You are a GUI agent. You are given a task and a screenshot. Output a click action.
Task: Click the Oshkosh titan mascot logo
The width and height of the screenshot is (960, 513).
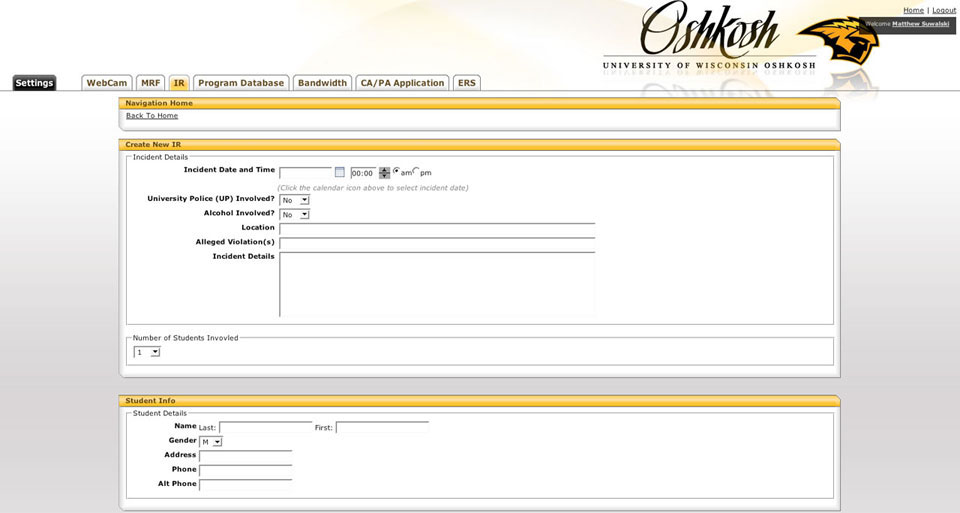838,41
